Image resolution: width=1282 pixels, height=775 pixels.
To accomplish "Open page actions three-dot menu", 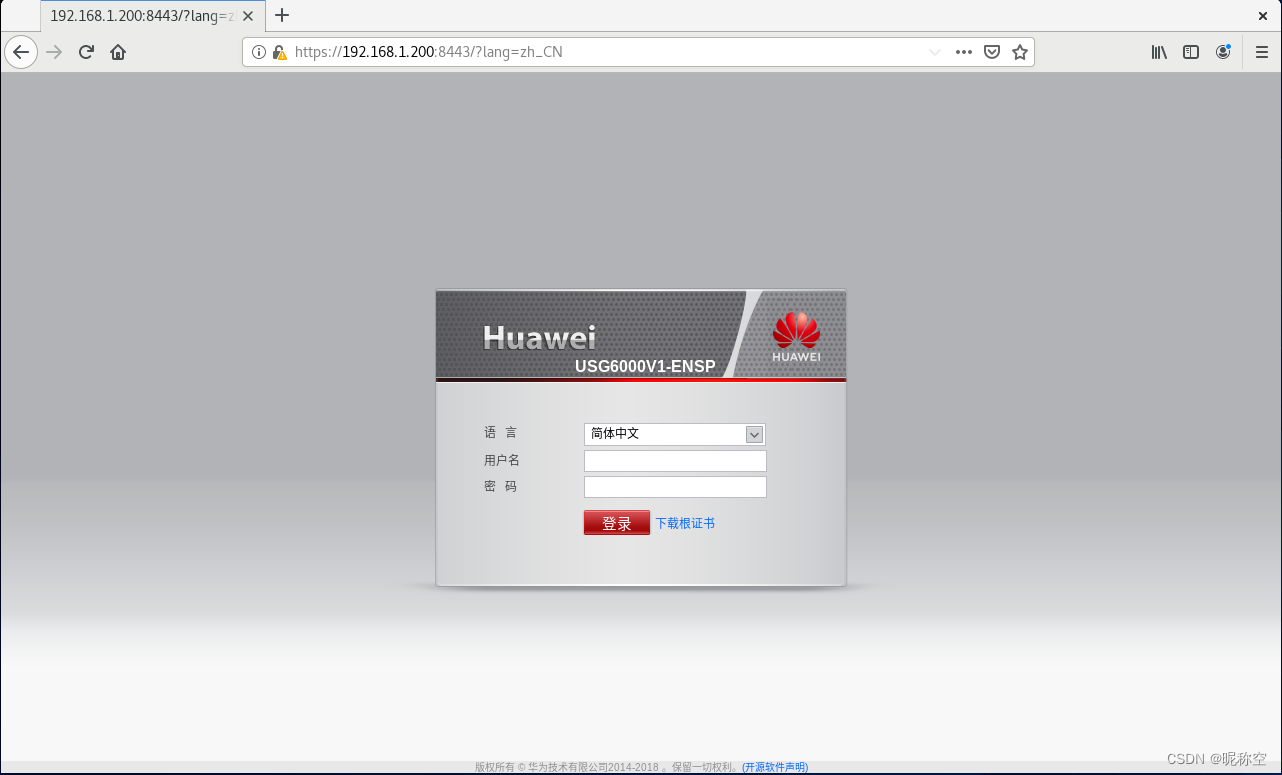I will click(964, 52).
